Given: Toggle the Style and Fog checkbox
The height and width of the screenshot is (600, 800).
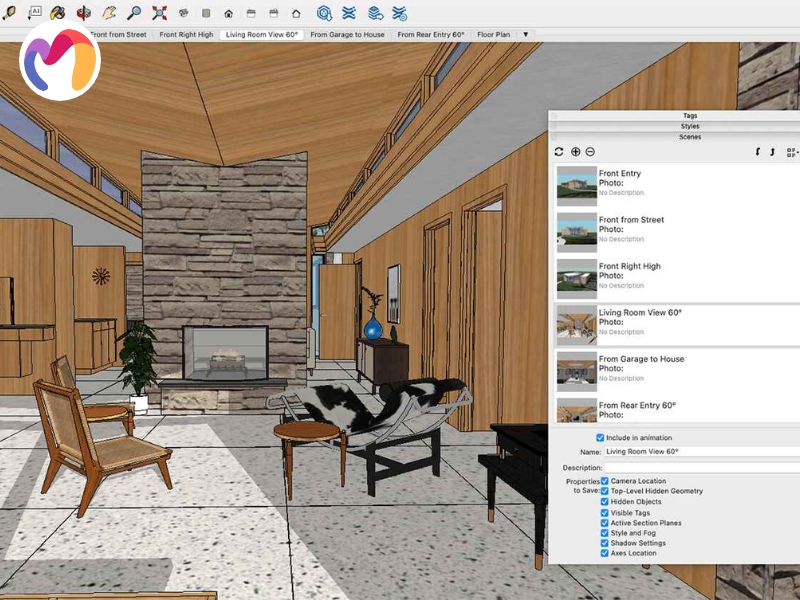Looking at the screenshot, I should (x=605, y=533).
